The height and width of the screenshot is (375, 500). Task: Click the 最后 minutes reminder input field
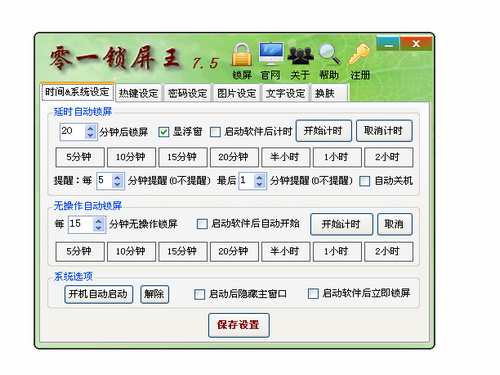click(247, 181)
